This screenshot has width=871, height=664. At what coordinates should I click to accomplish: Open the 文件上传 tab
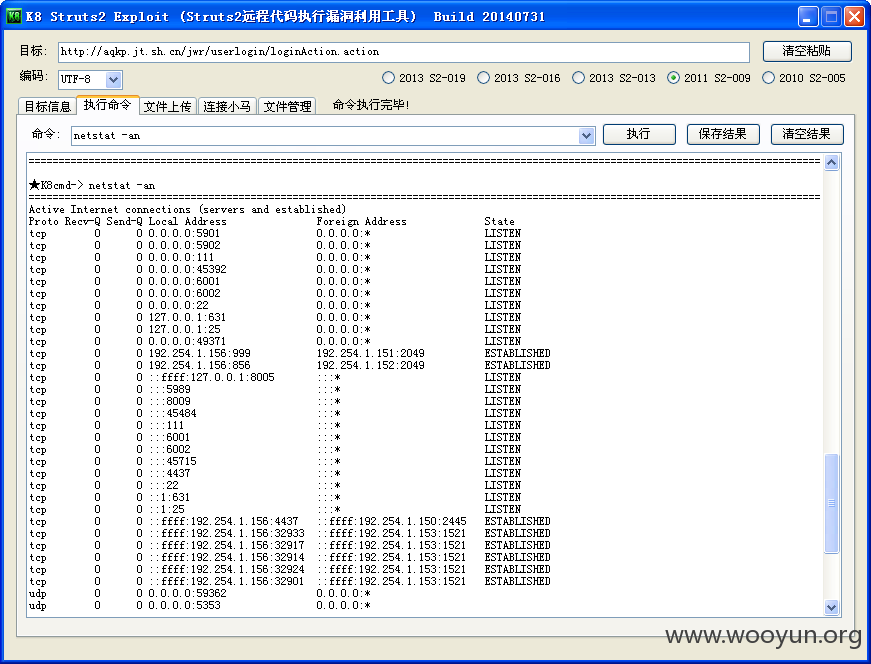[167, 106]
